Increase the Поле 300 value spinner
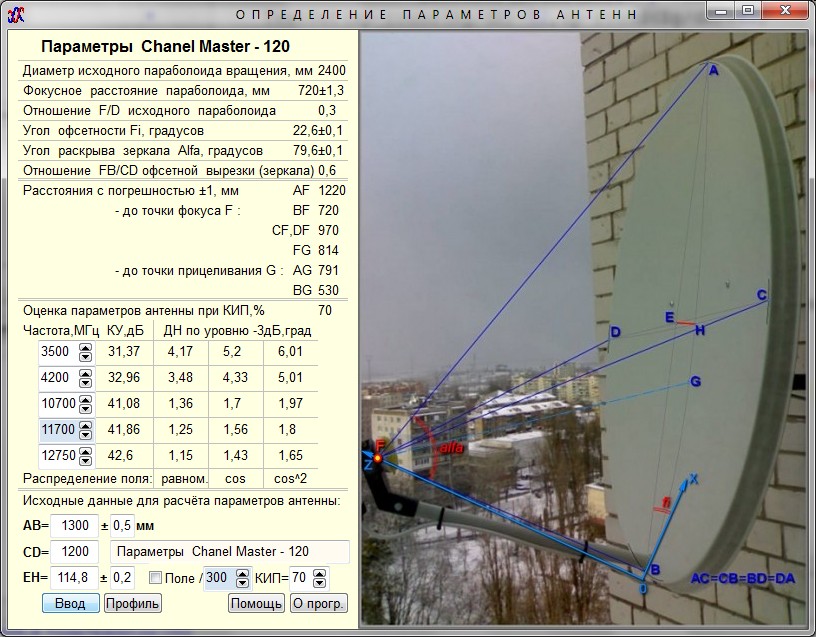 (243, 574)
